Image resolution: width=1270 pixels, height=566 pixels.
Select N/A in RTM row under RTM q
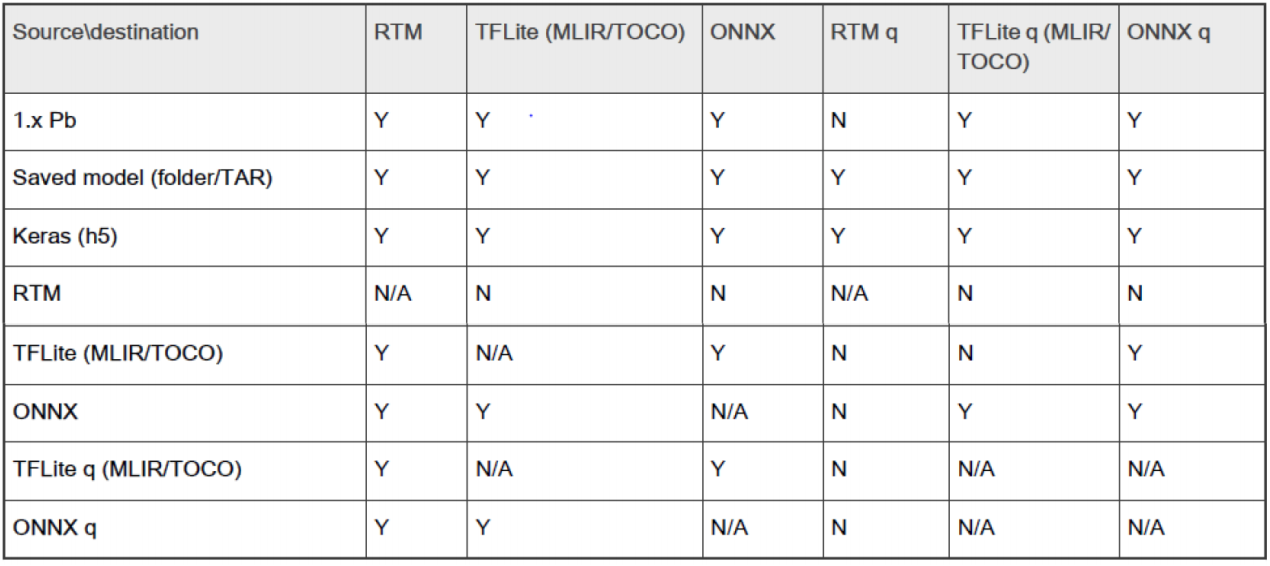click(848, 295)
